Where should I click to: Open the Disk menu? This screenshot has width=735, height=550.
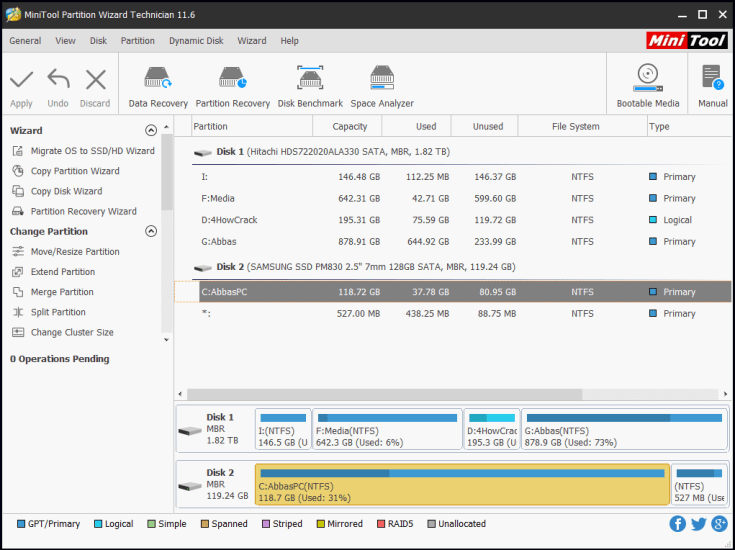point(98,41)
